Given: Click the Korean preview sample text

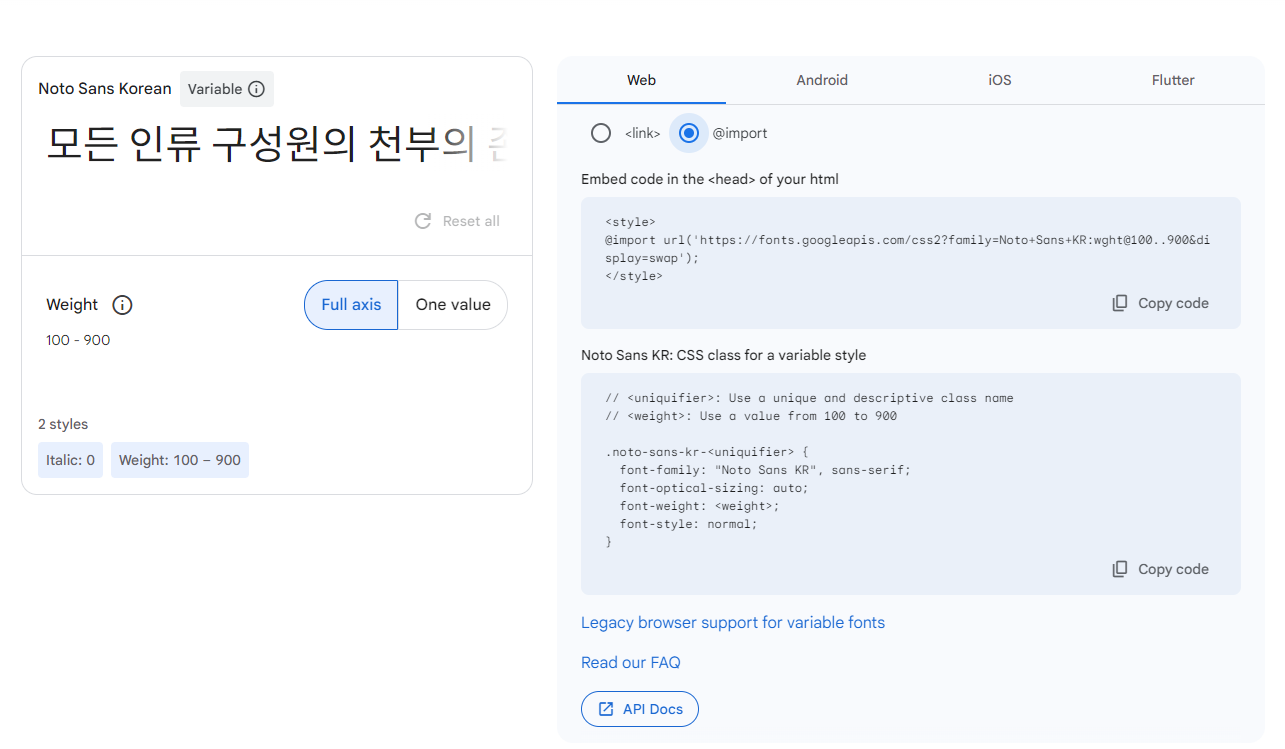Looking at the screenshot, I should pyautogui.click(x=277, y=145).
